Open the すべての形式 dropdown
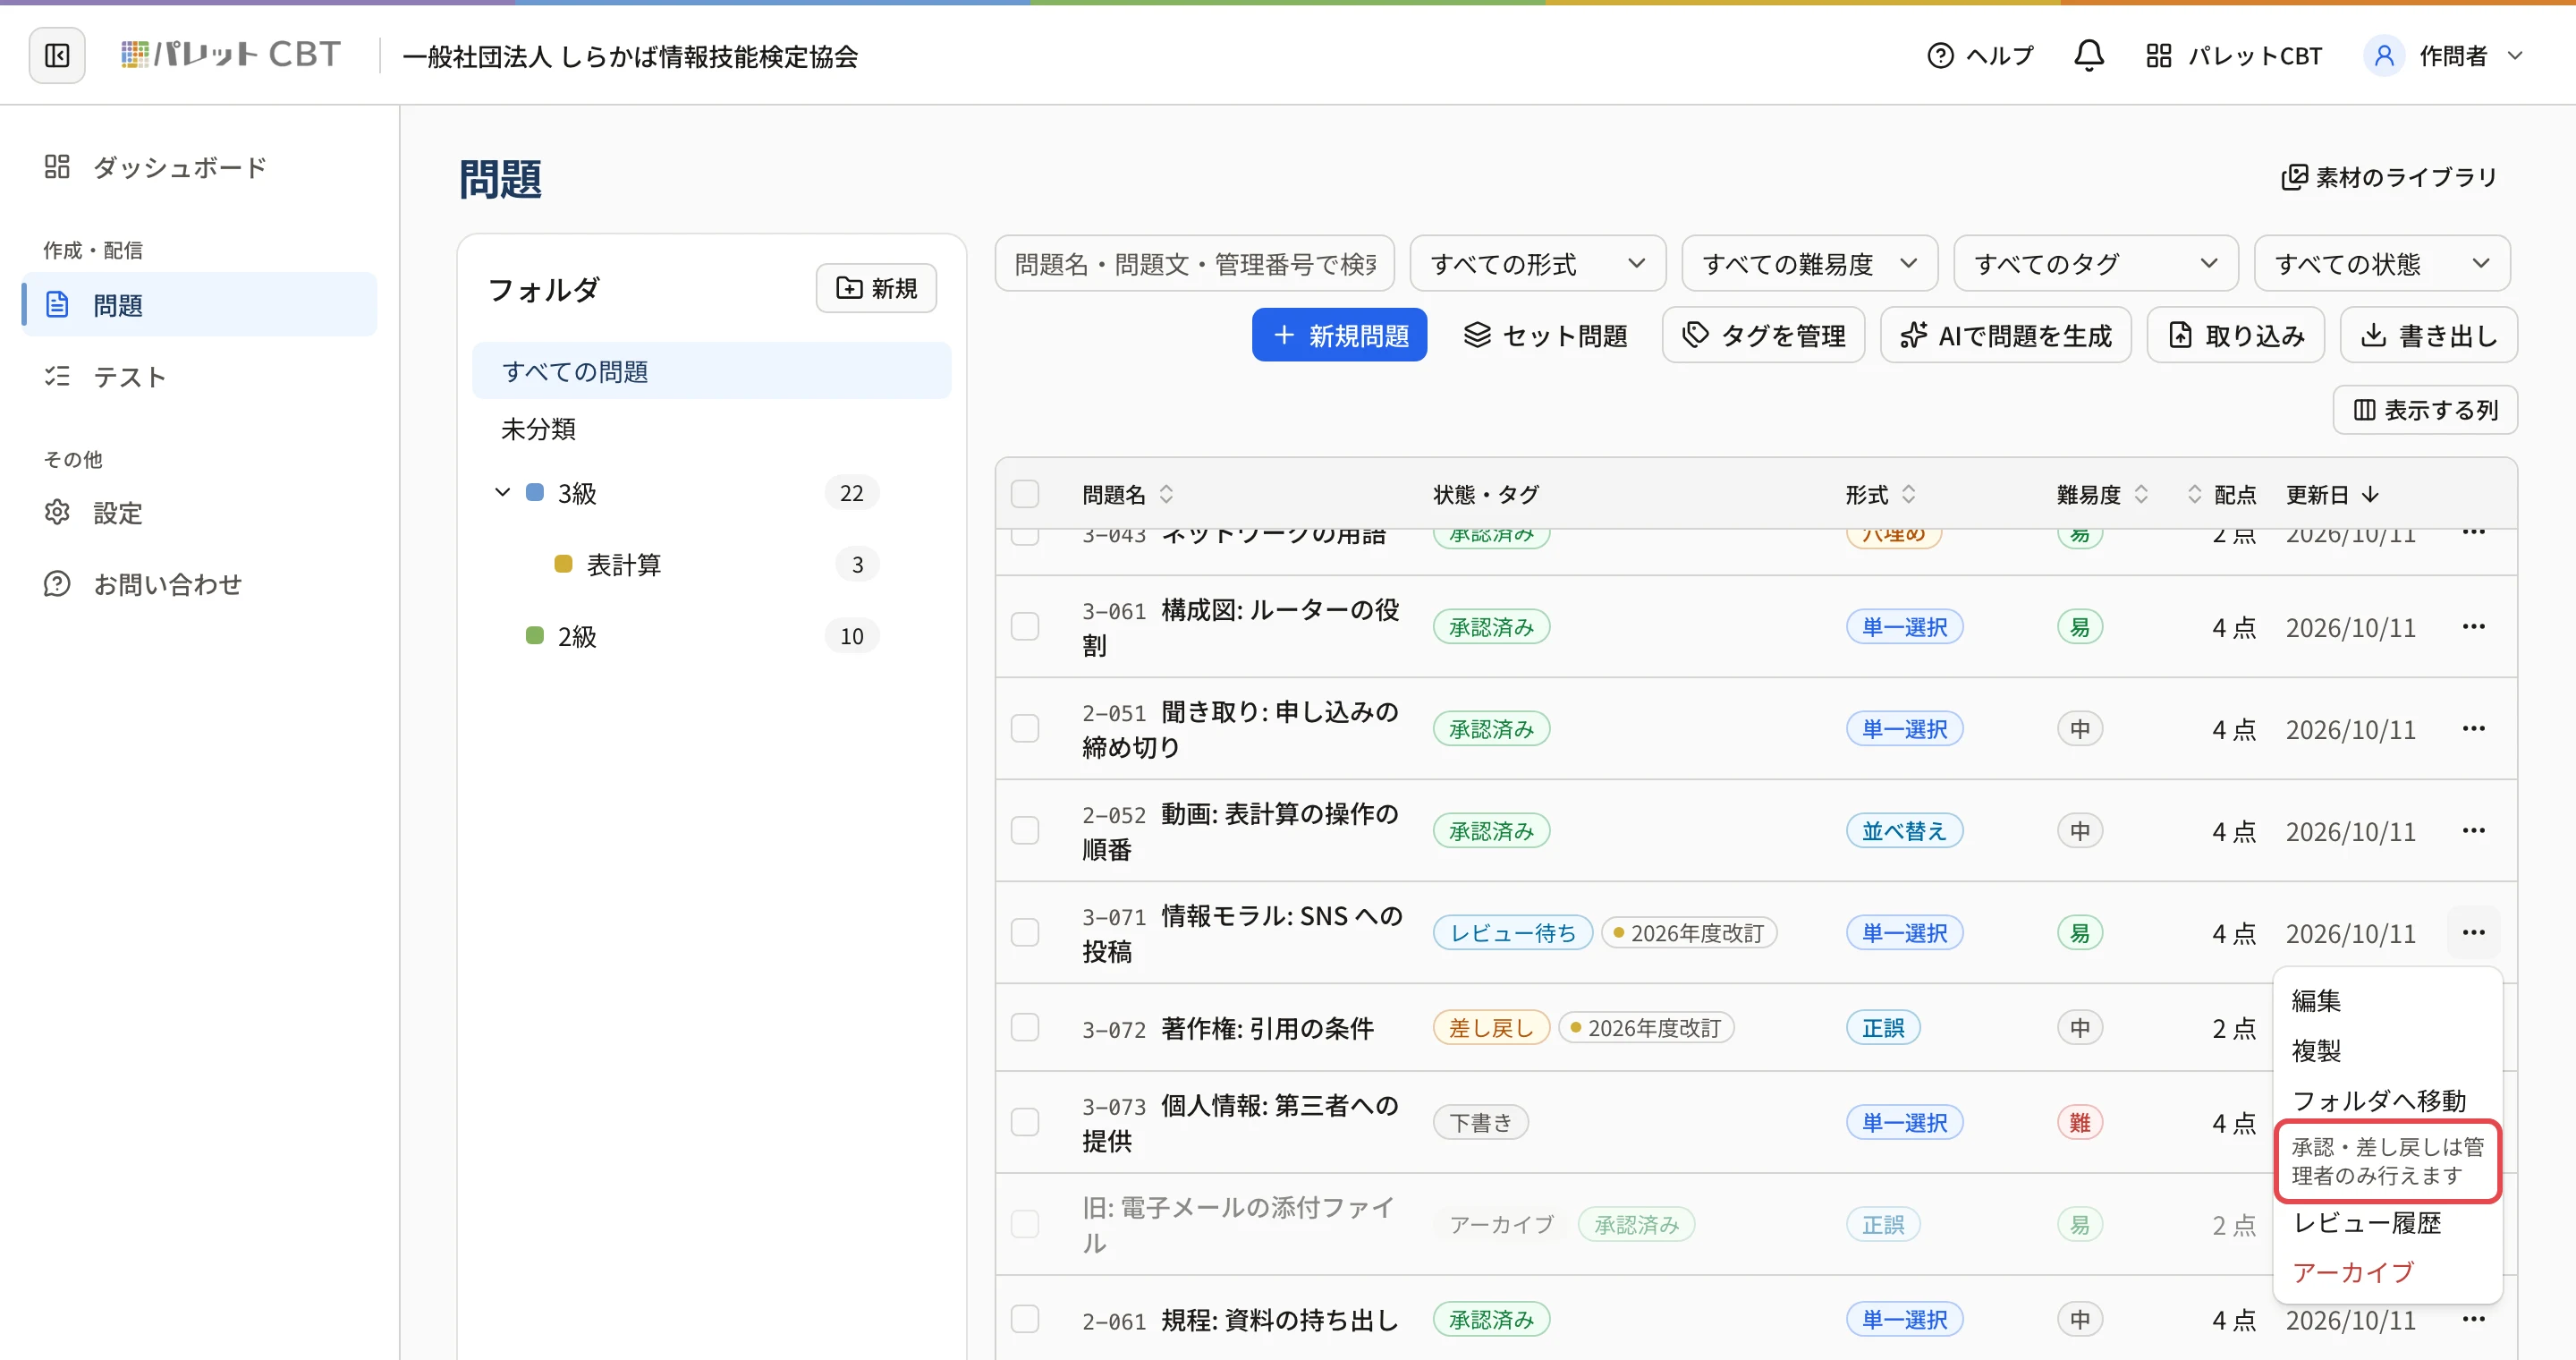 (x=1537, y=264)
